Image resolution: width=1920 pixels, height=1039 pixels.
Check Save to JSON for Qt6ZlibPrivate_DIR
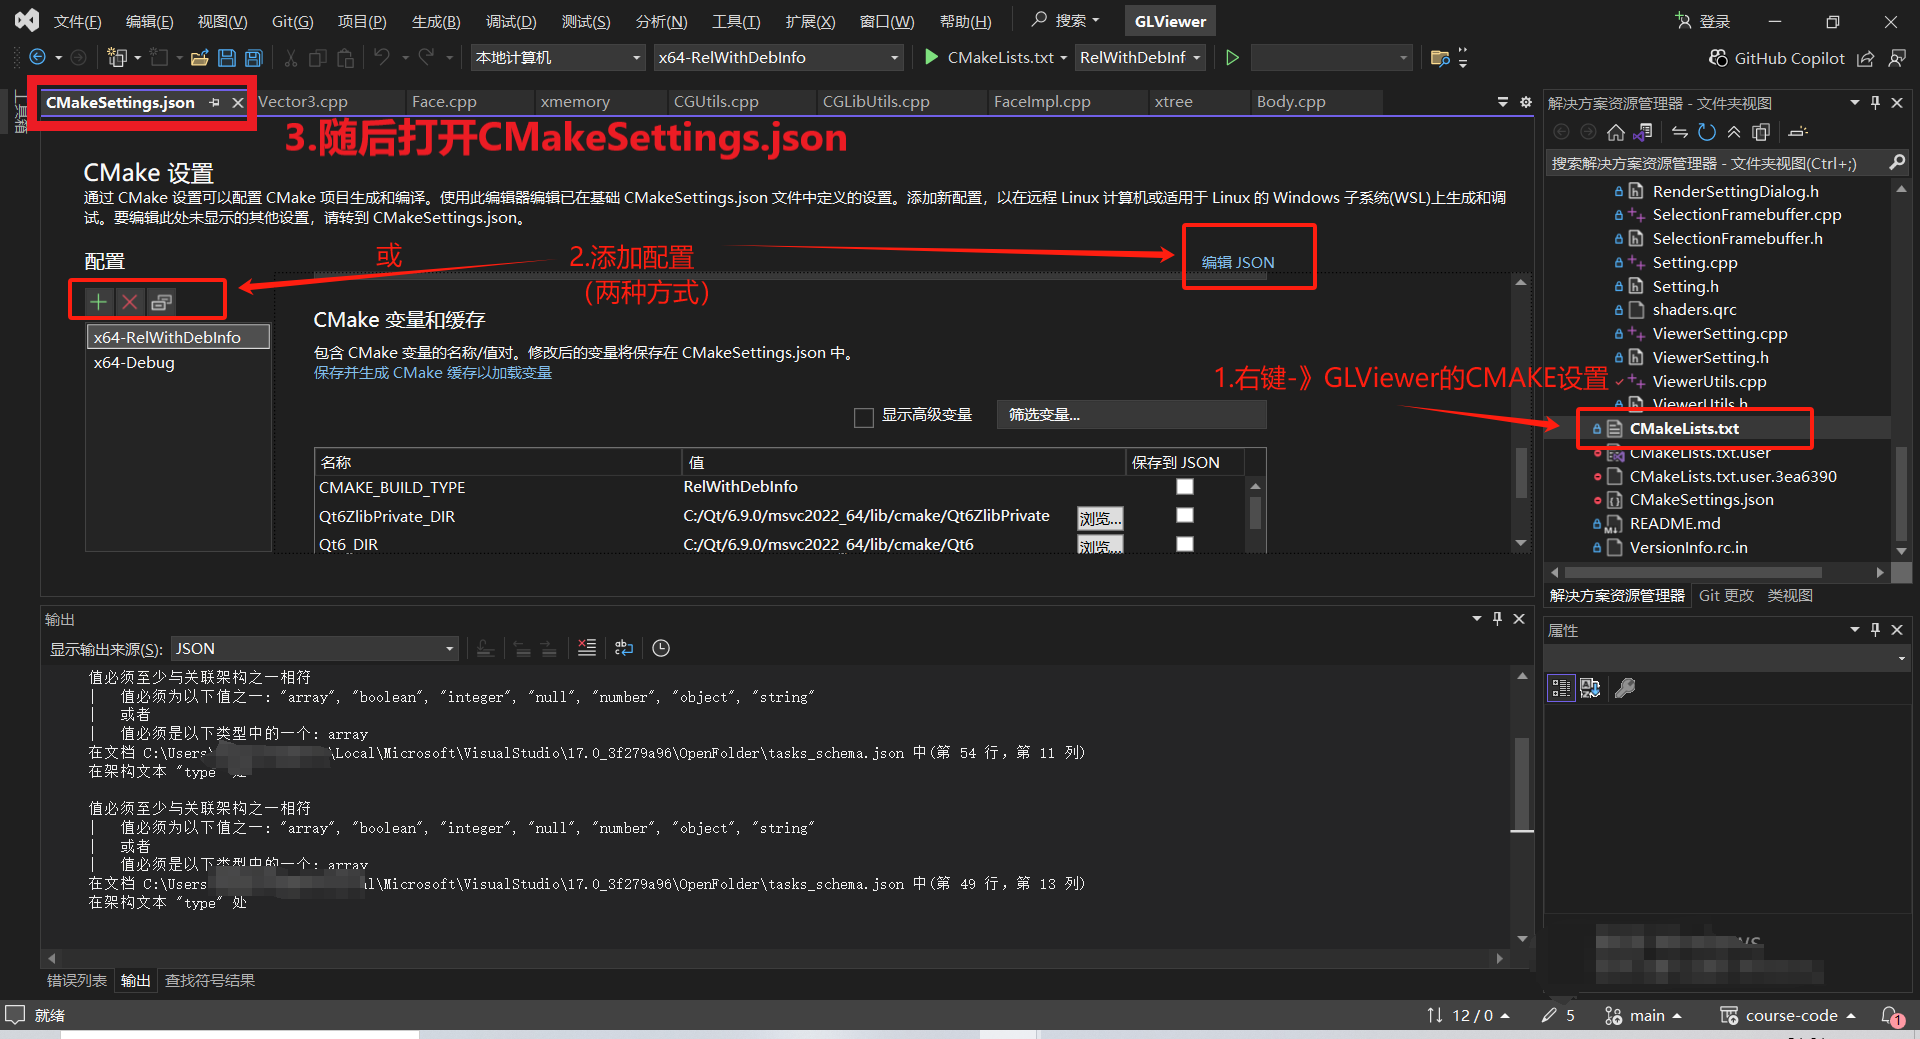click(x=1185, y=515)
